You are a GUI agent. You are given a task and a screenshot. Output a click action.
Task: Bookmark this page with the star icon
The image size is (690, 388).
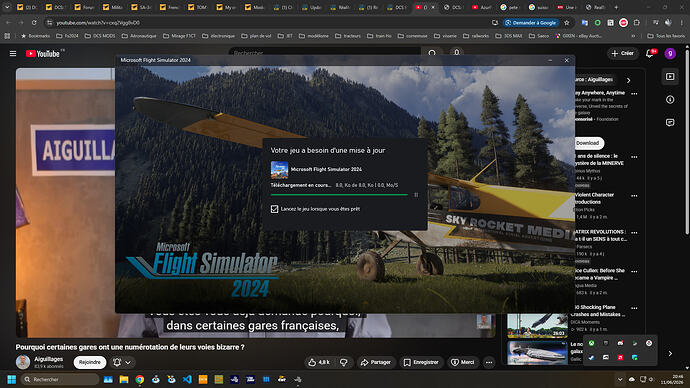coord(567,22)
